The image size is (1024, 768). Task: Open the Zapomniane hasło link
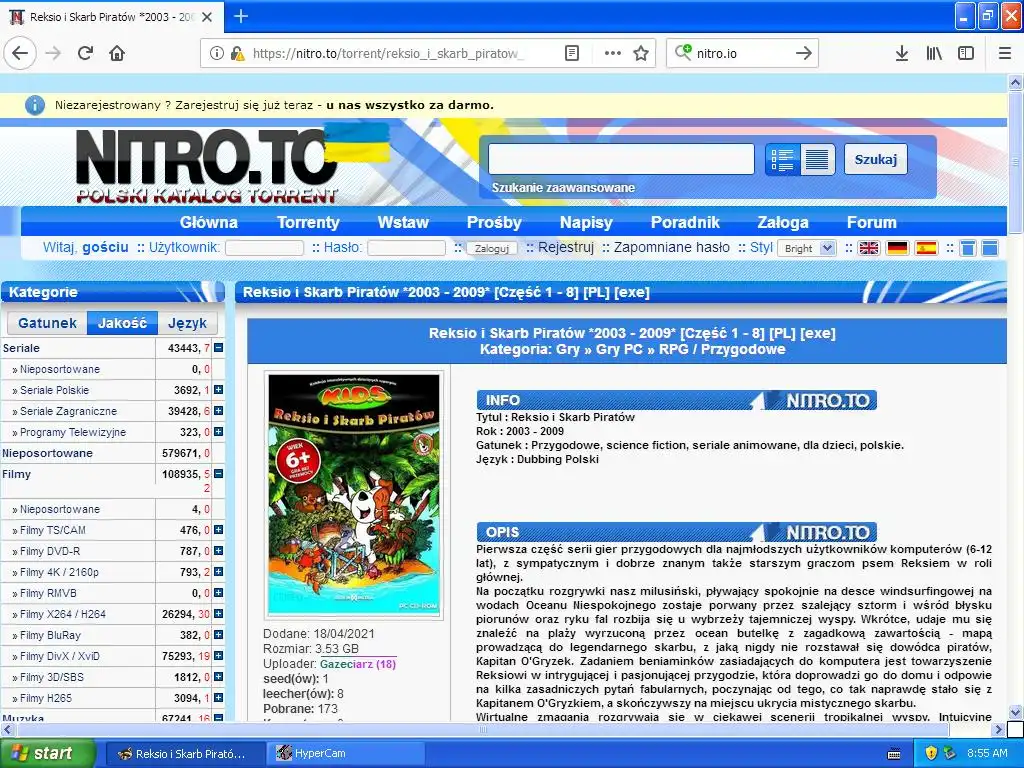tap(672, 248)
